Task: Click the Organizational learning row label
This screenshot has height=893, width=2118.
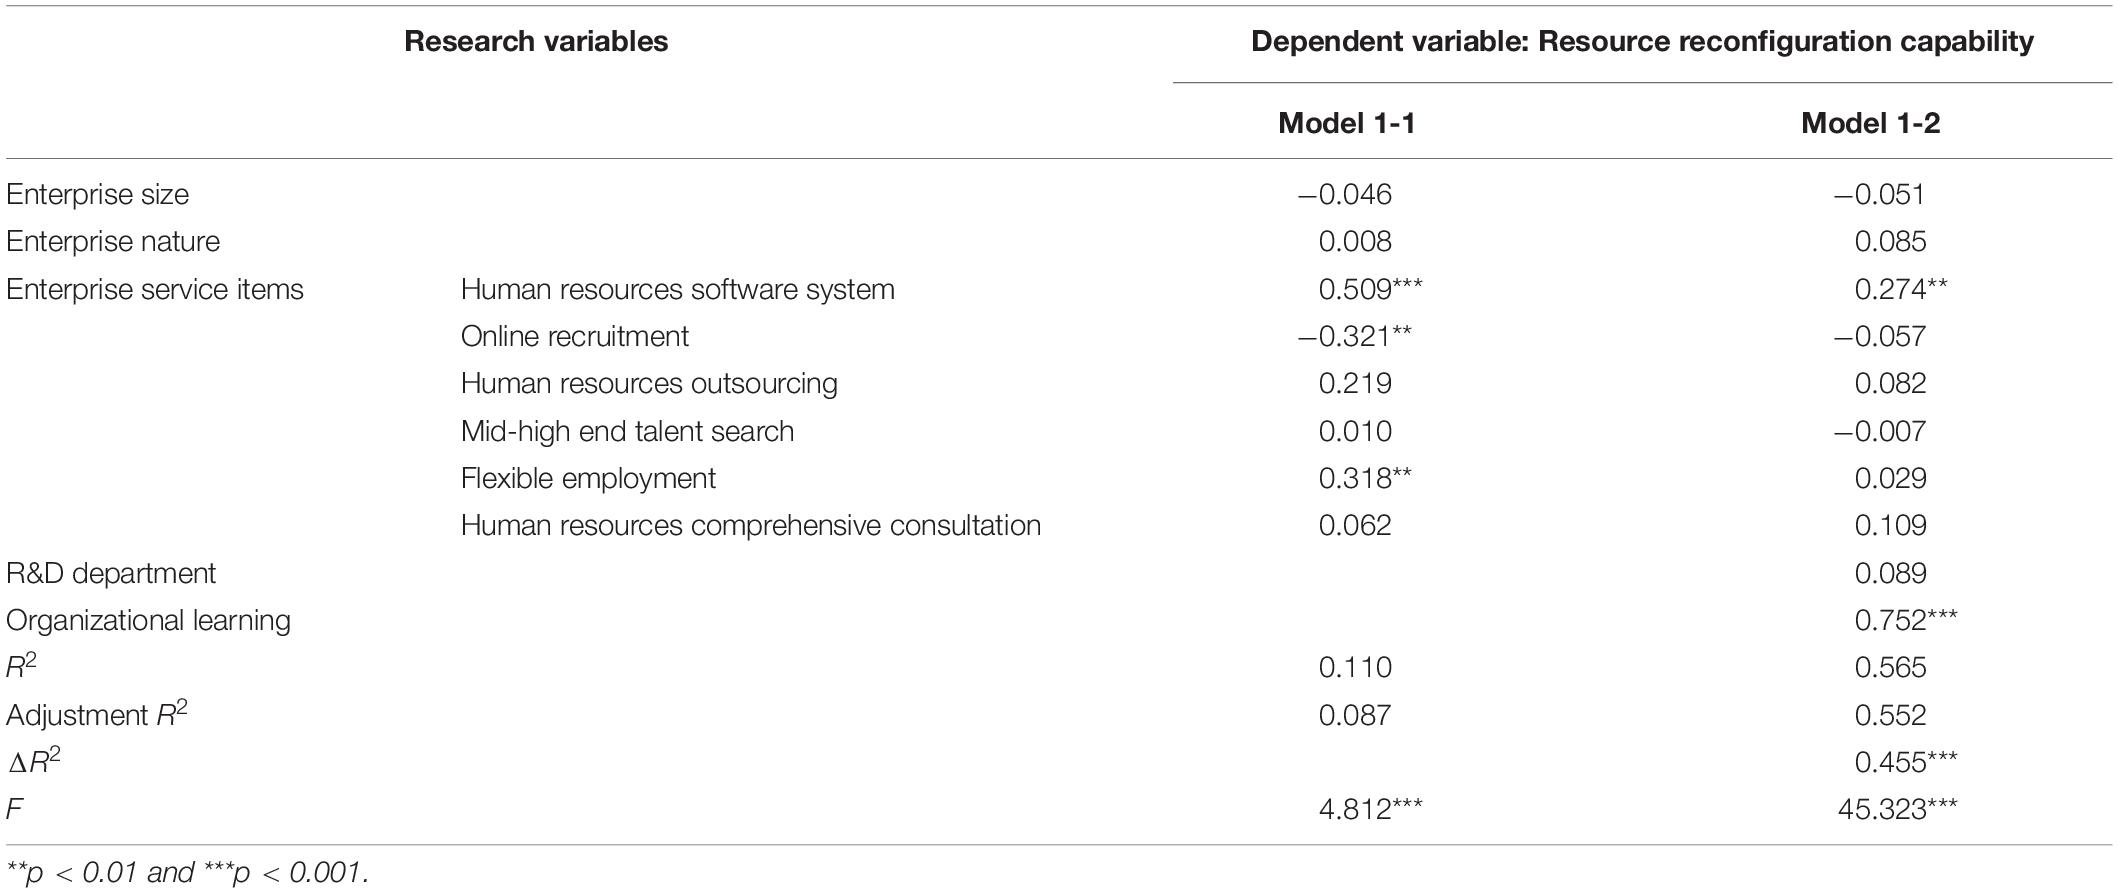Action: click(148, 620)
